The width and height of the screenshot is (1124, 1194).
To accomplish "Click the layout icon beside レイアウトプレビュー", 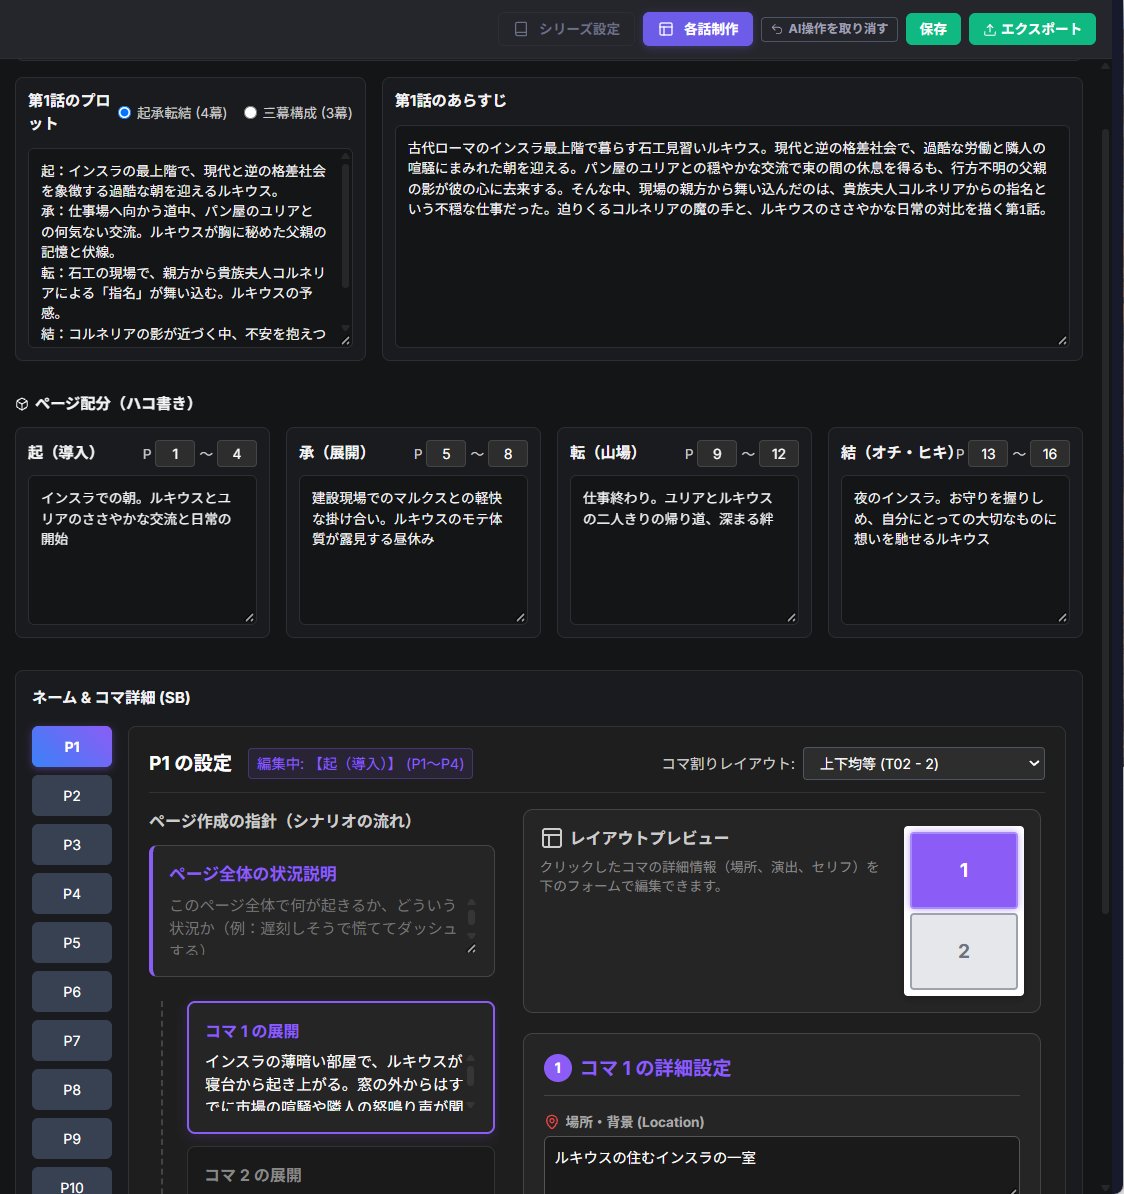I will pyautogui.click(x=551, y=838).
